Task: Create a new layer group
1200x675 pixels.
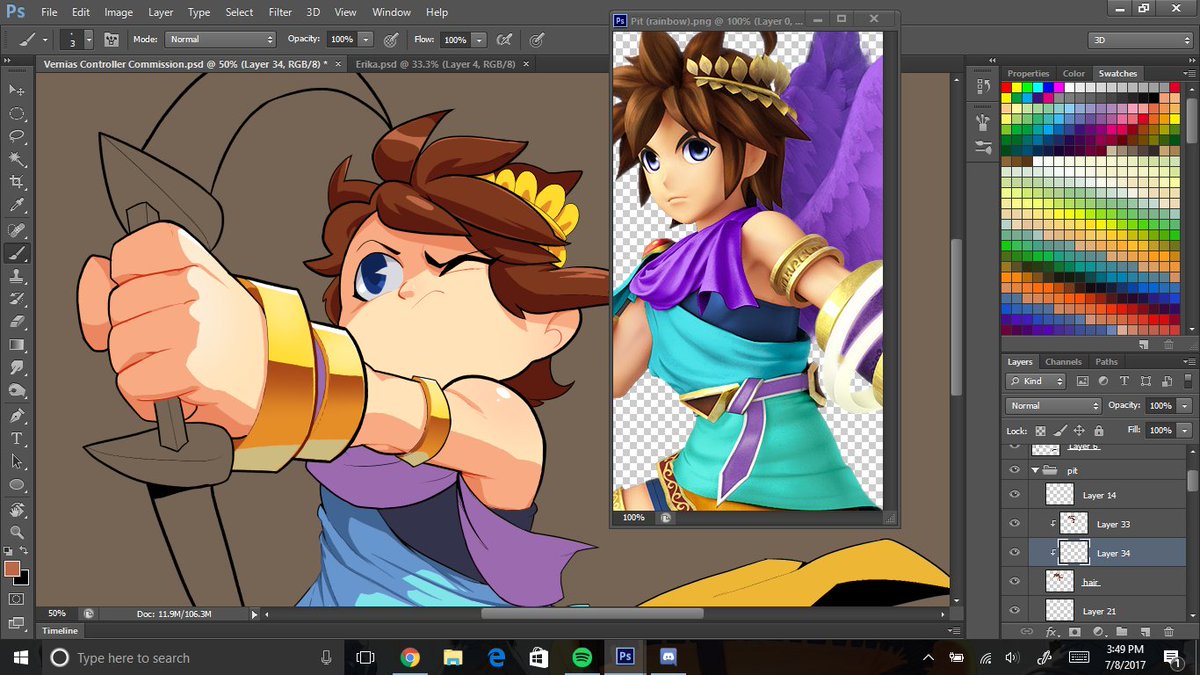Action: coord(1122,632)
